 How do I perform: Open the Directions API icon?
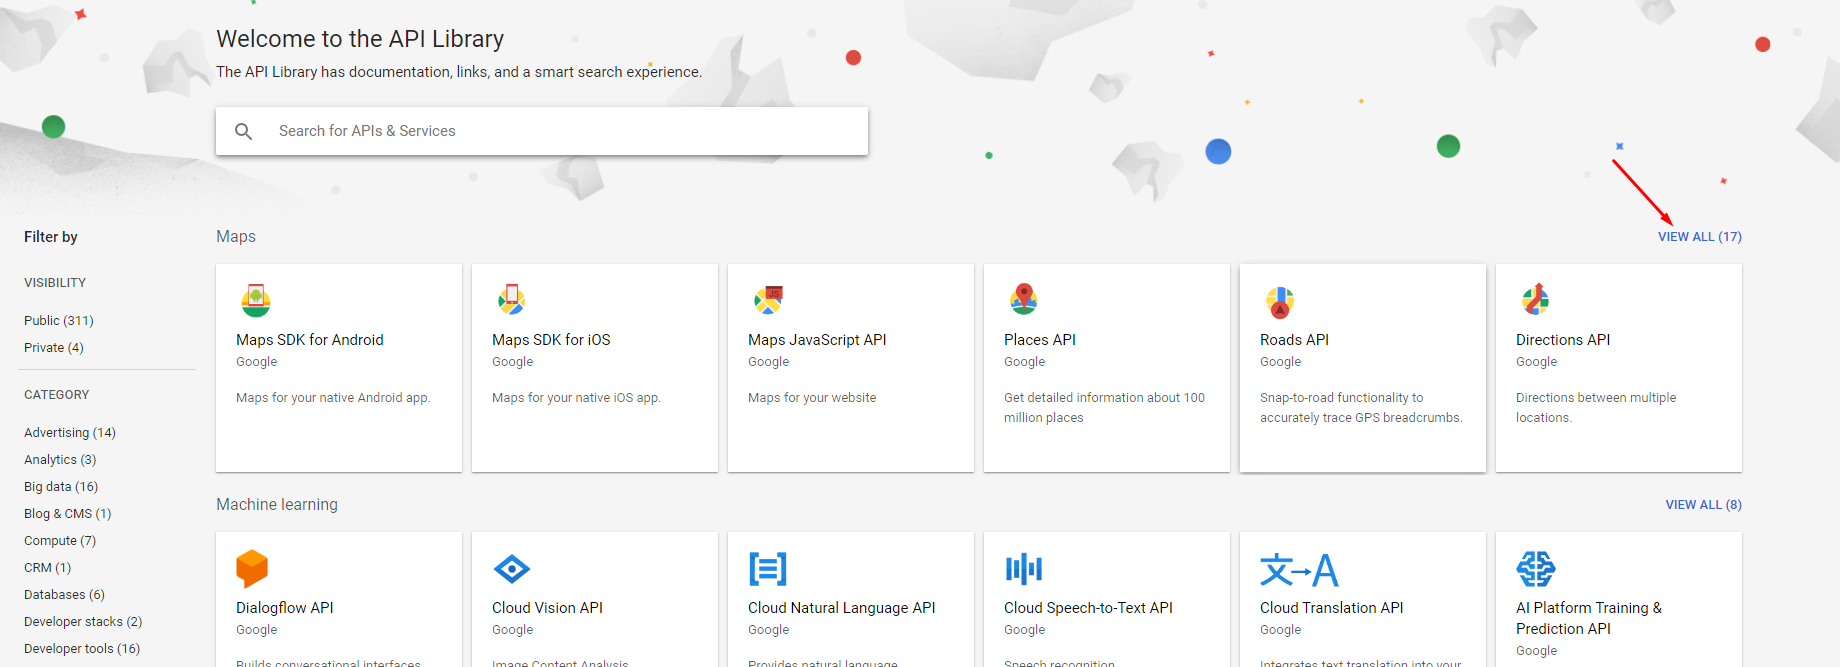pos(1535,299)
